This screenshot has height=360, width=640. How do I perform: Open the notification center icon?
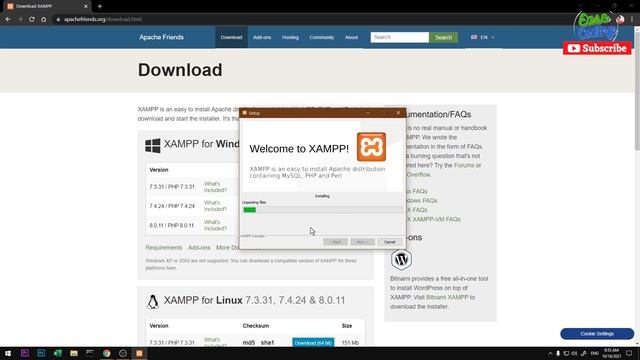click(629, 353)
